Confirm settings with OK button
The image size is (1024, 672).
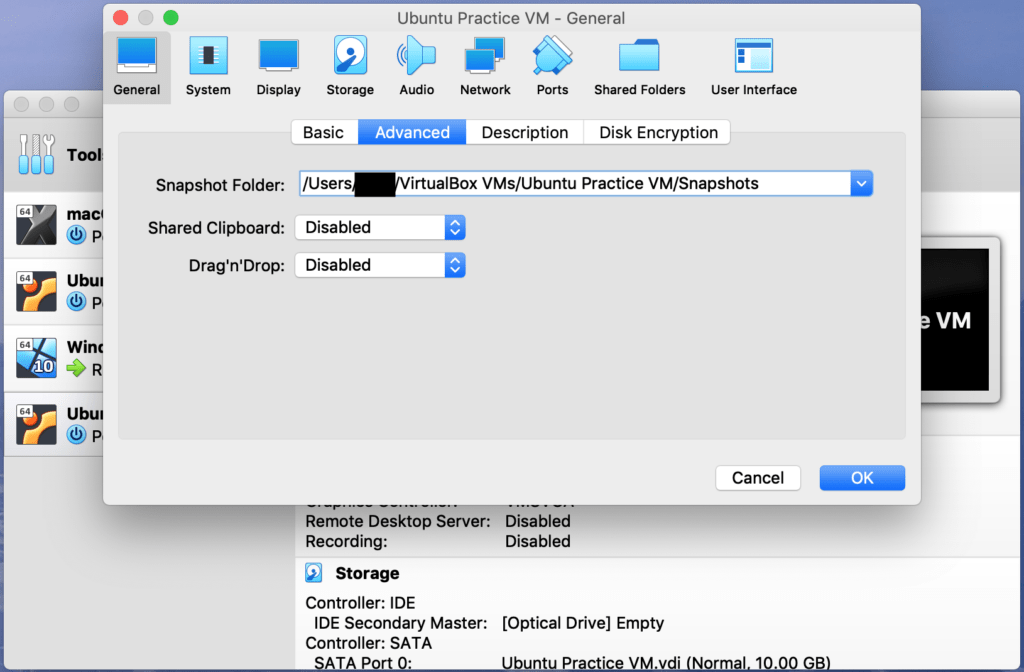[x=862, y=478]
